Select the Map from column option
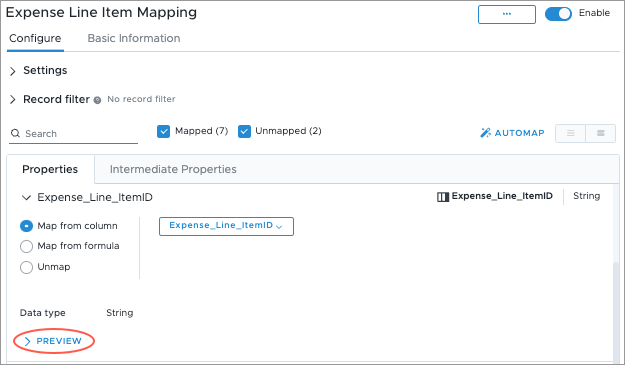 click(x=26, y=226)
